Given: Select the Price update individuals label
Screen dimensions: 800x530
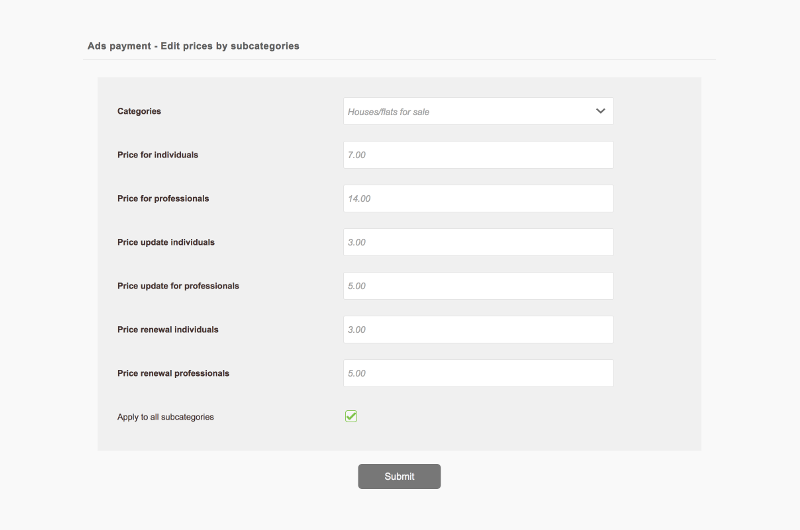Looking at the screenshot, I should (166, 242).
